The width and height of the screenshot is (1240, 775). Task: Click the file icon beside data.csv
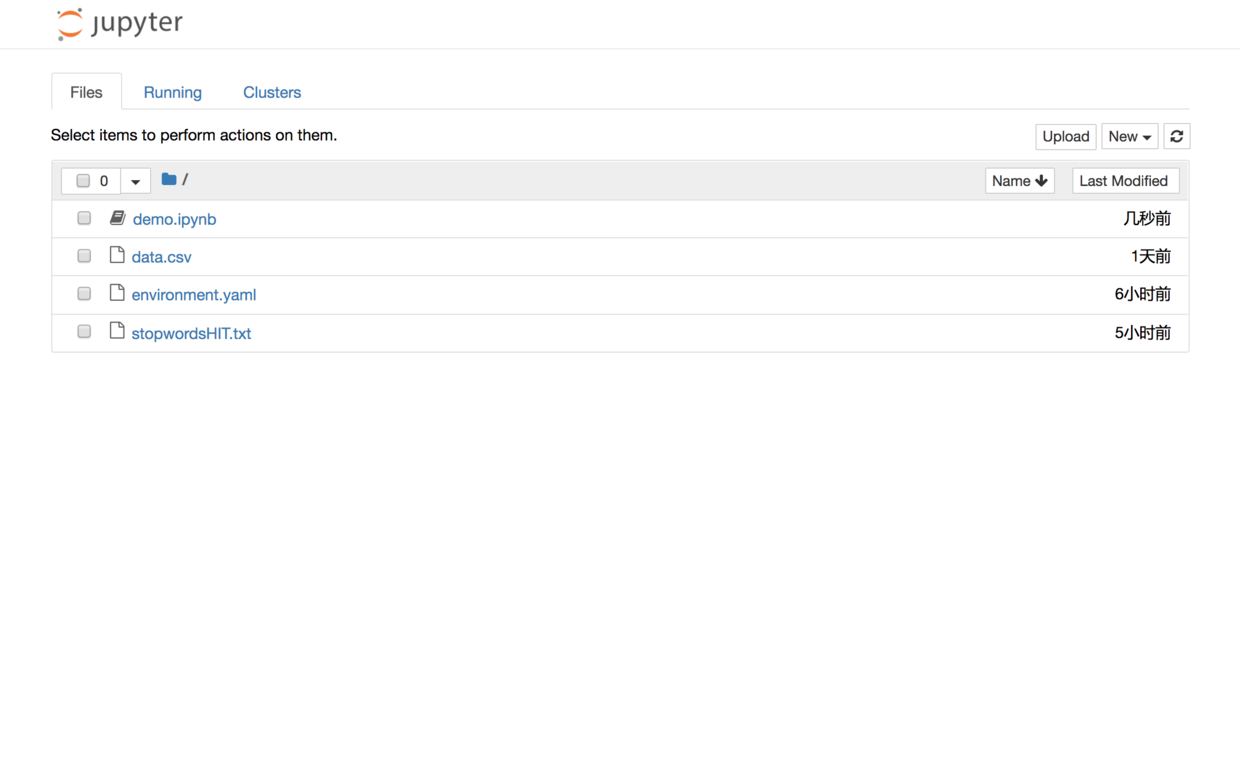(x=117, y=256)
